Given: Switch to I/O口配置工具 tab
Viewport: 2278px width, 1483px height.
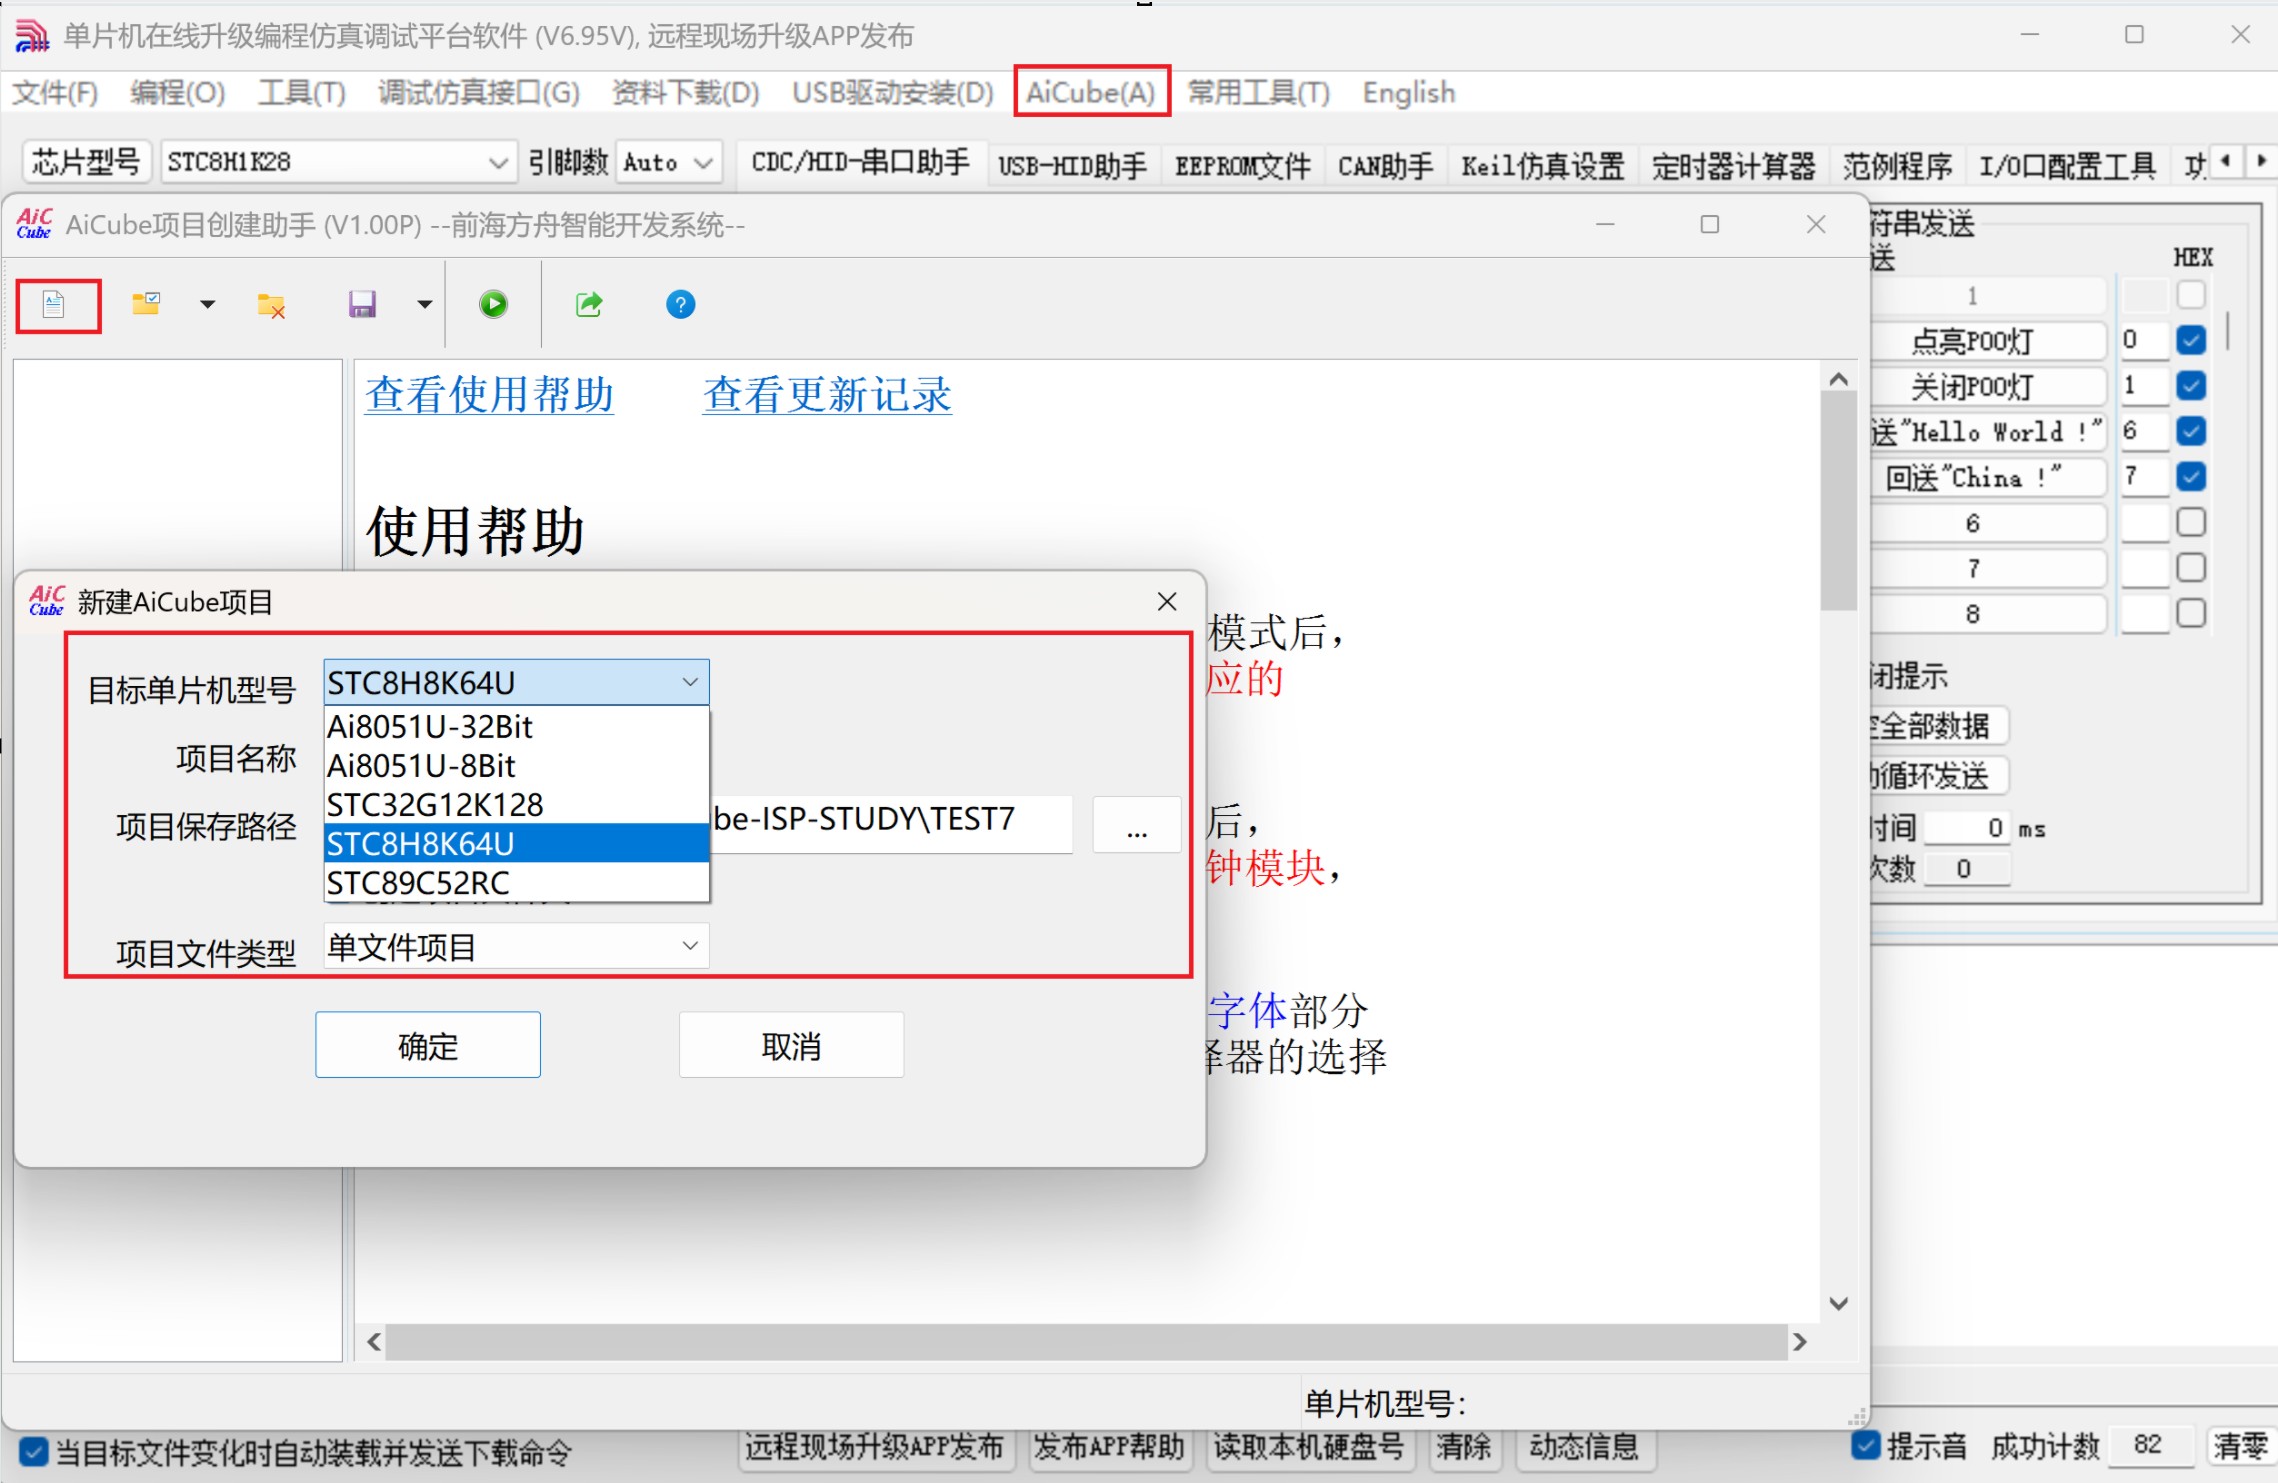Looking at the screenshot, I should click(2067, 165).
